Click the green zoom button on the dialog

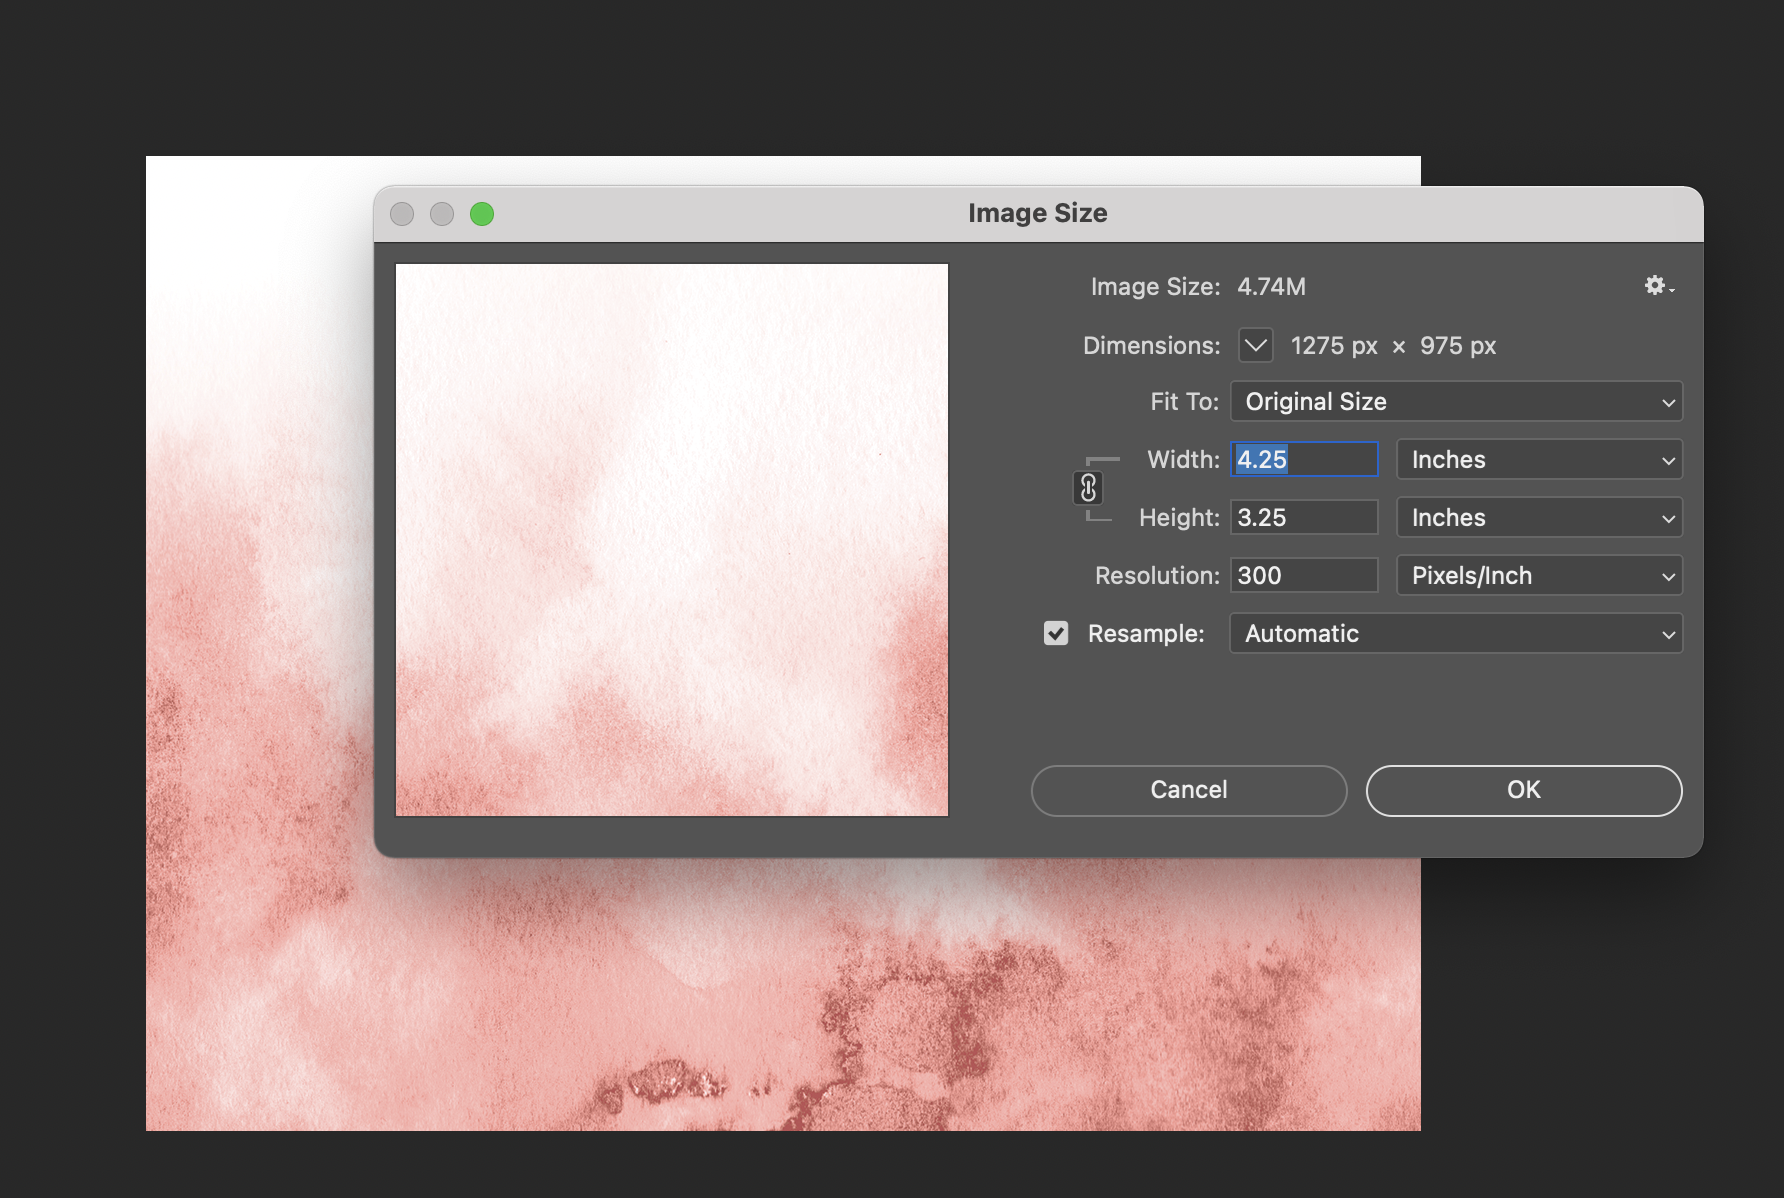tap(482, 213)
